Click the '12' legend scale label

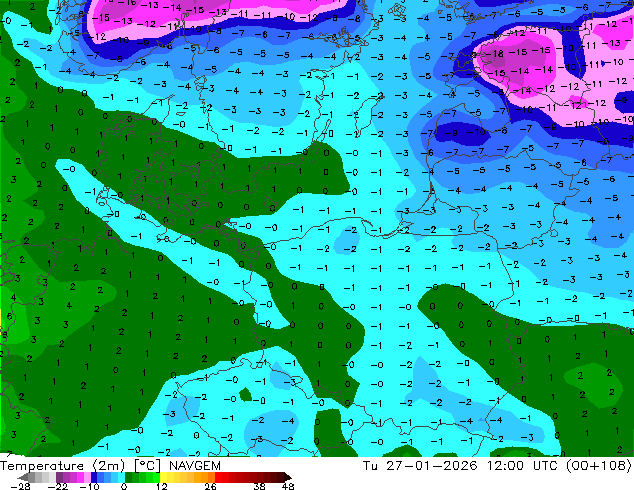coord(162,486)
